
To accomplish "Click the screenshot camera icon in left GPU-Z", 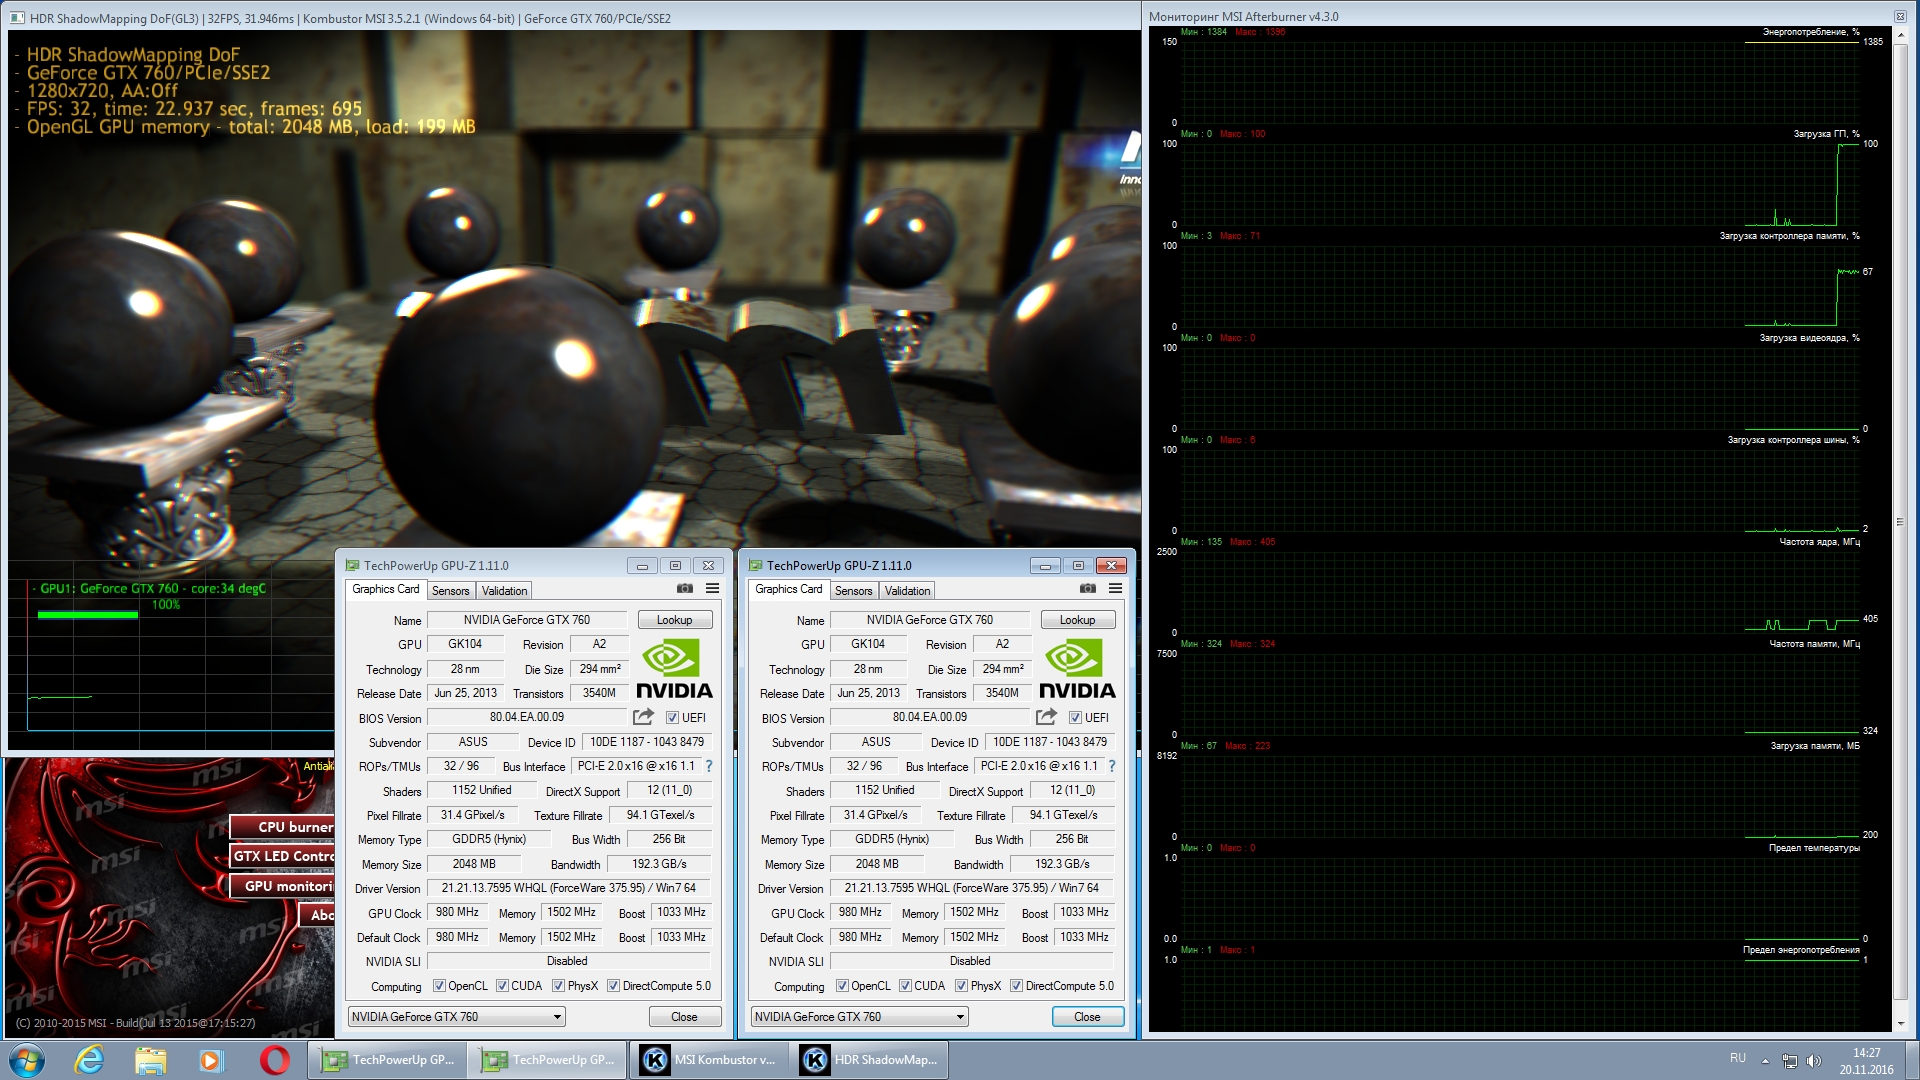I will tap(685, 589).
